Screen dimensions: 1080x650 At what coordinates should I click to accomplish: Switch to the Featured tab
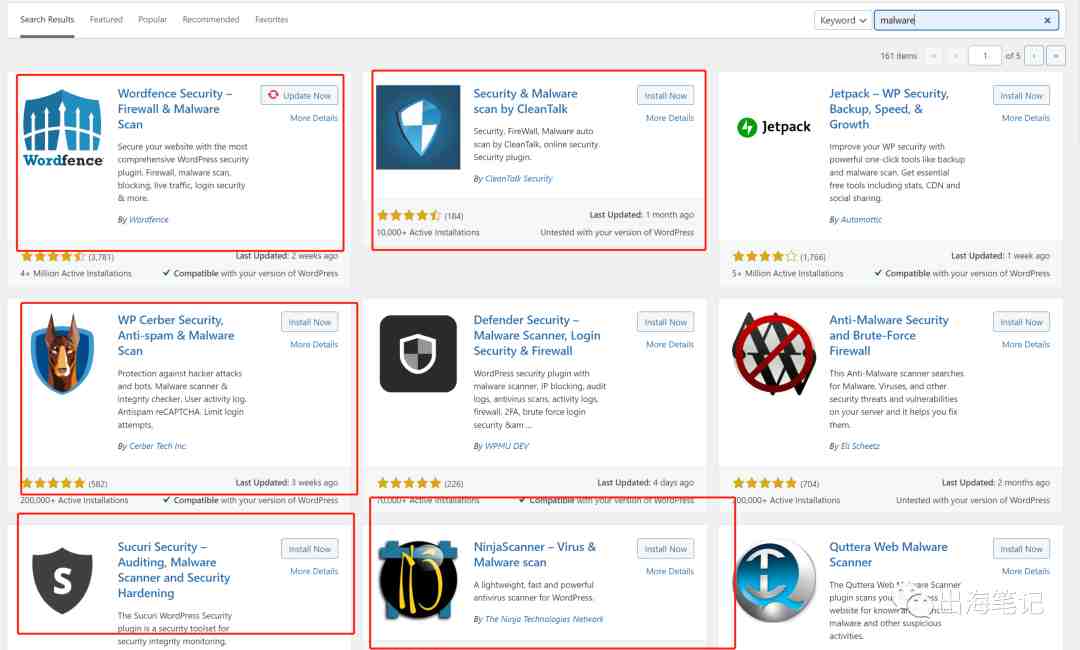106,19
